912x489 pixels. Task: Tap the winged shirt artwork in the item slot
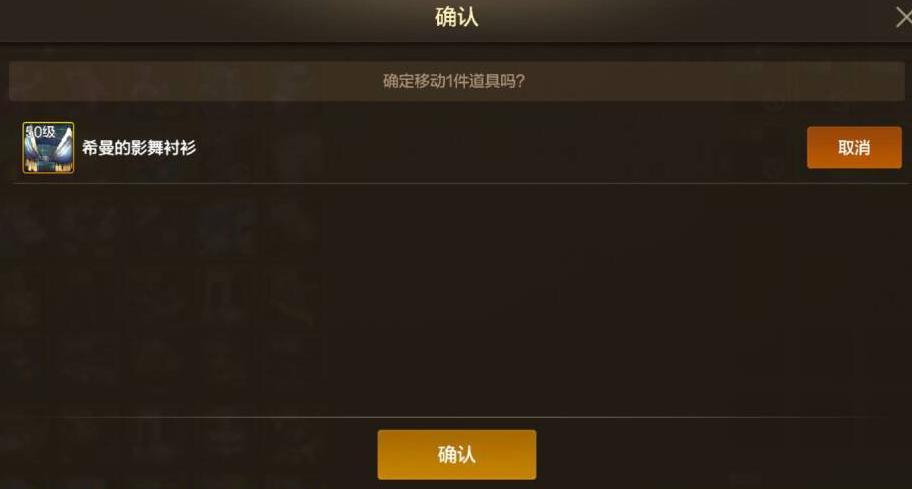[48, 148]
